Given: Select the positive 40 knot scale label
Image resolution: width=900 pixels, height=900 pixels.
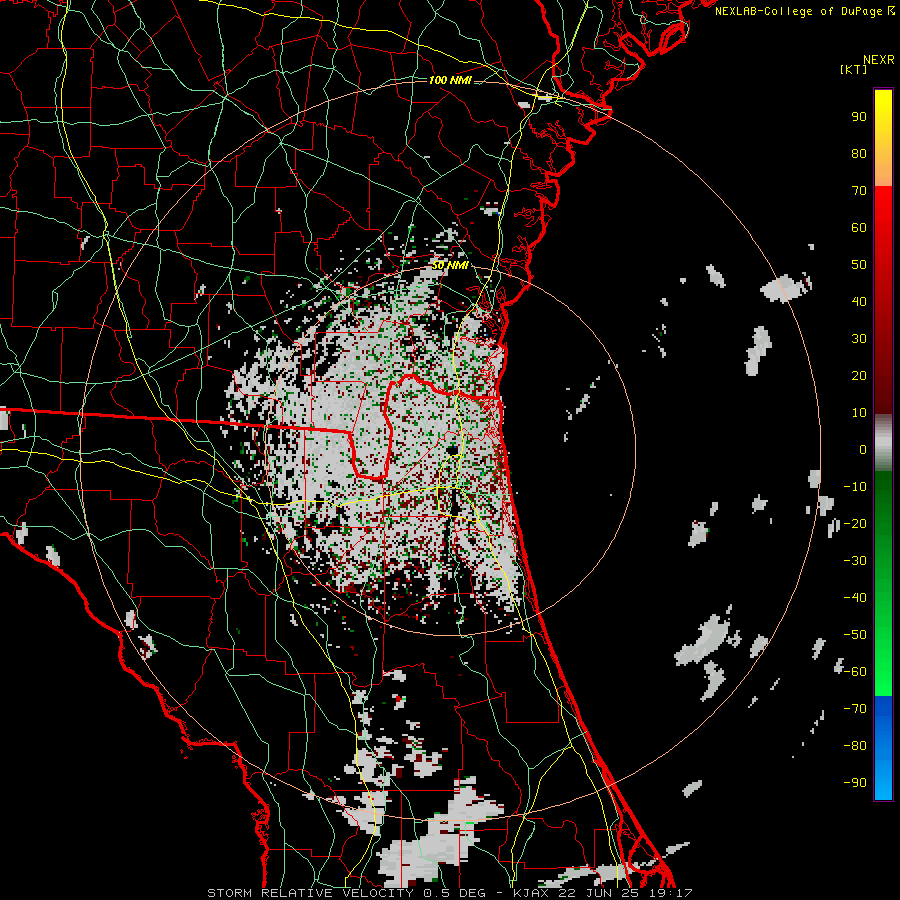Looking at the screenshot, I should 859,302.
